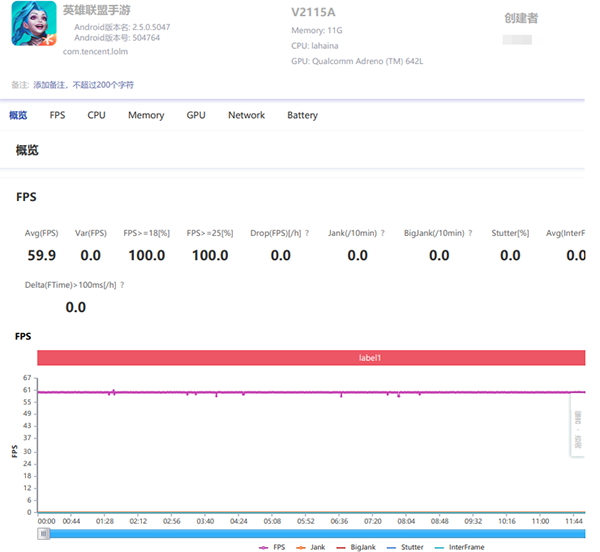The height and width of the screenshot is (552, 600).
Task: Click help icon next to Delta(FTime)>100ms
Action: tap(122, 285)
